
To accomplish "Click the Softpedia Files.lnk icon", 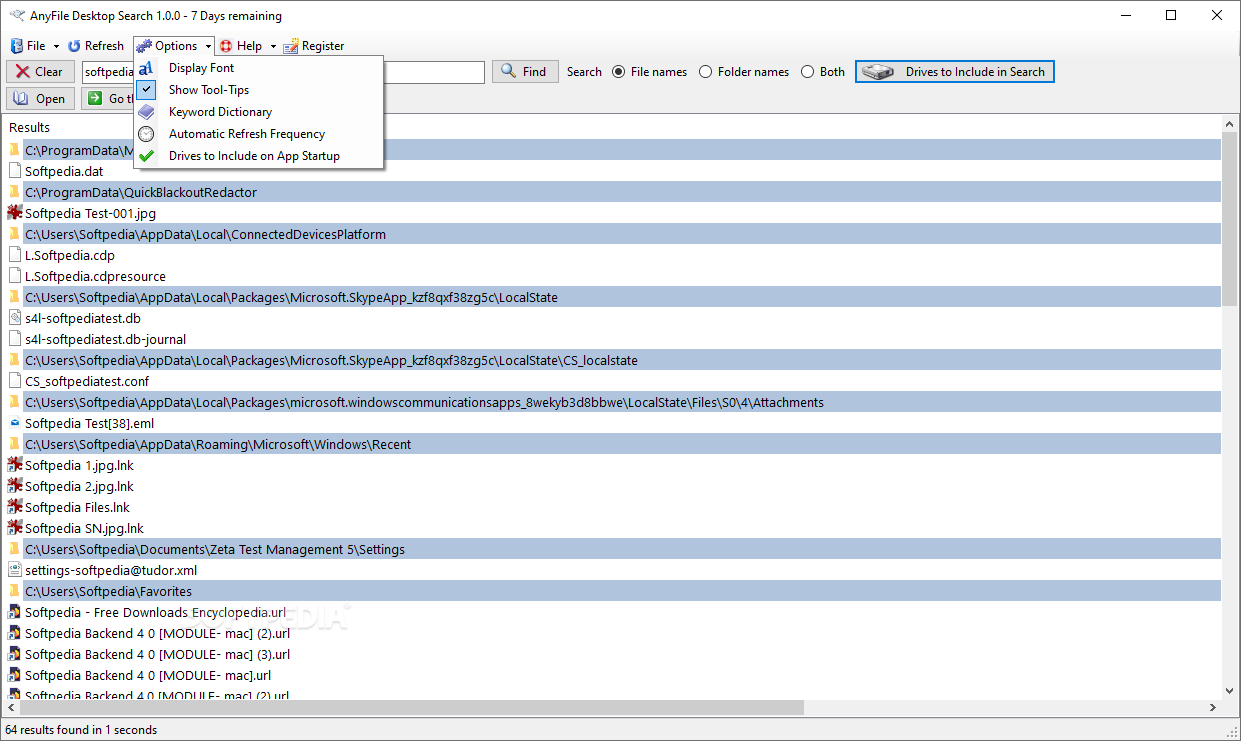I will 15,507.
